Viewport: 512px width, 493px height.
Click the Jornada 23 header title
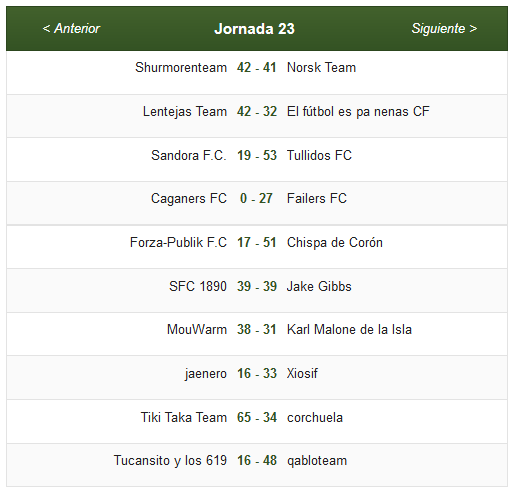pos(254,29)
